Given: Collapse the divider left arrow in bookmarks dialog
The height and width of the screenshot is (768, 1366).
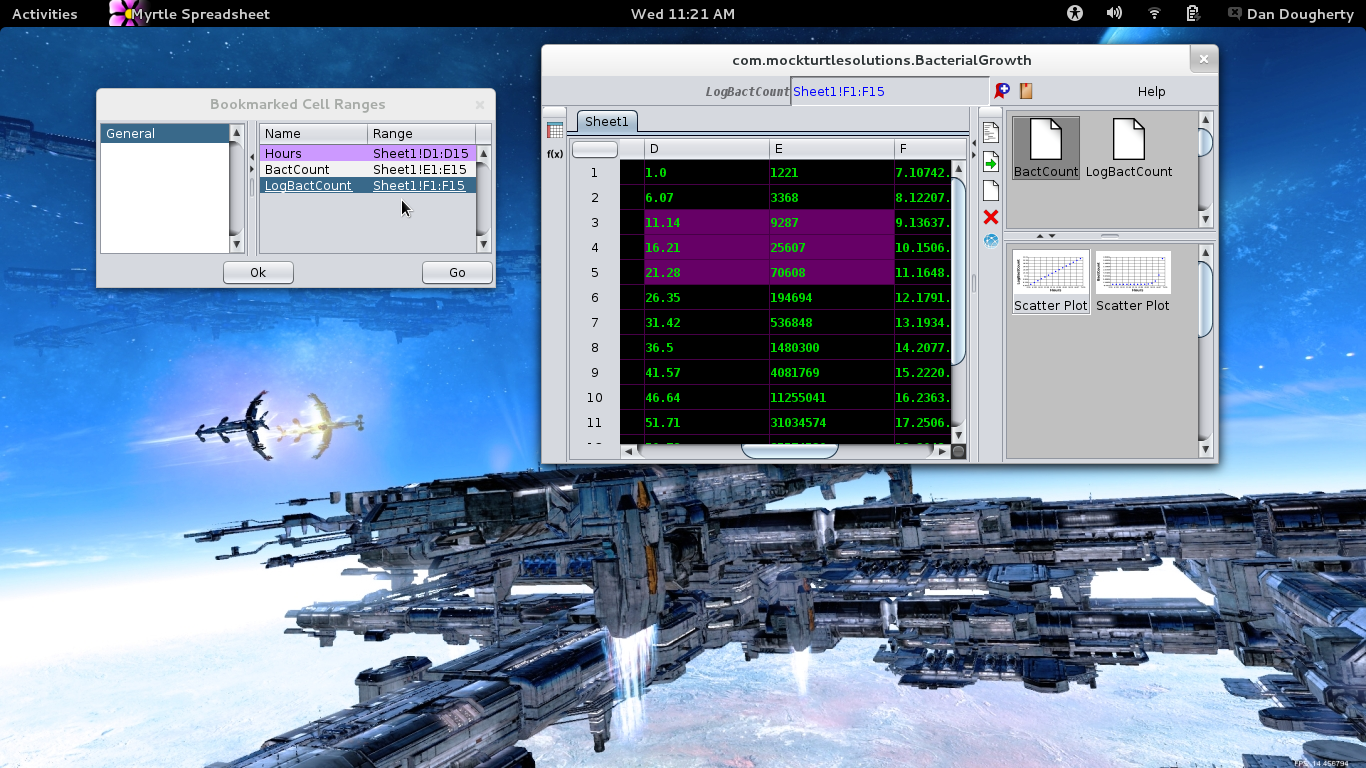Looking at the screenshot, I should click(252, 156).
